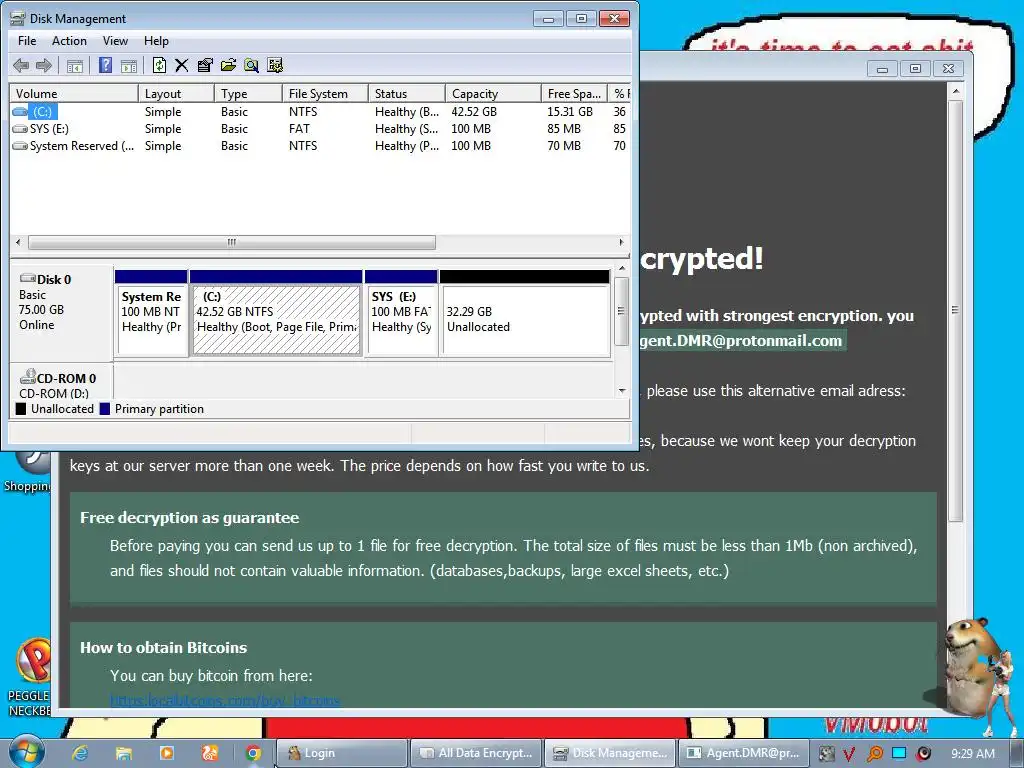The image size is (1024, 768).
Task: Click the left arrow of the volume list scrollbar
Action: tap(18, 242)
